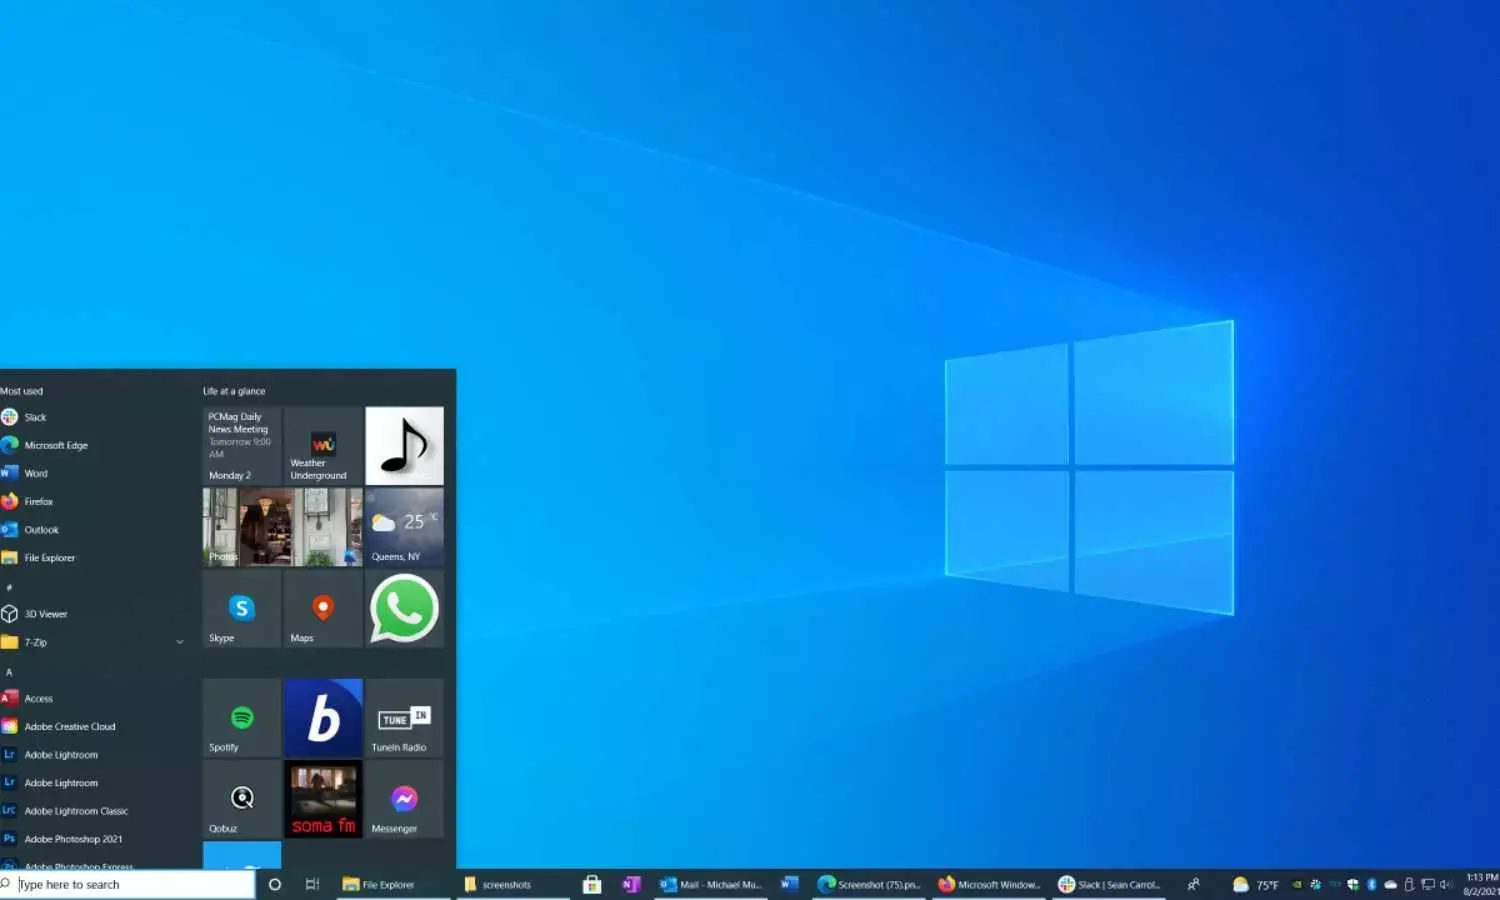Click the OneDrive cloud icon in system tray
This screenshot has width=1500, height=900.
tap(1391, 884)
